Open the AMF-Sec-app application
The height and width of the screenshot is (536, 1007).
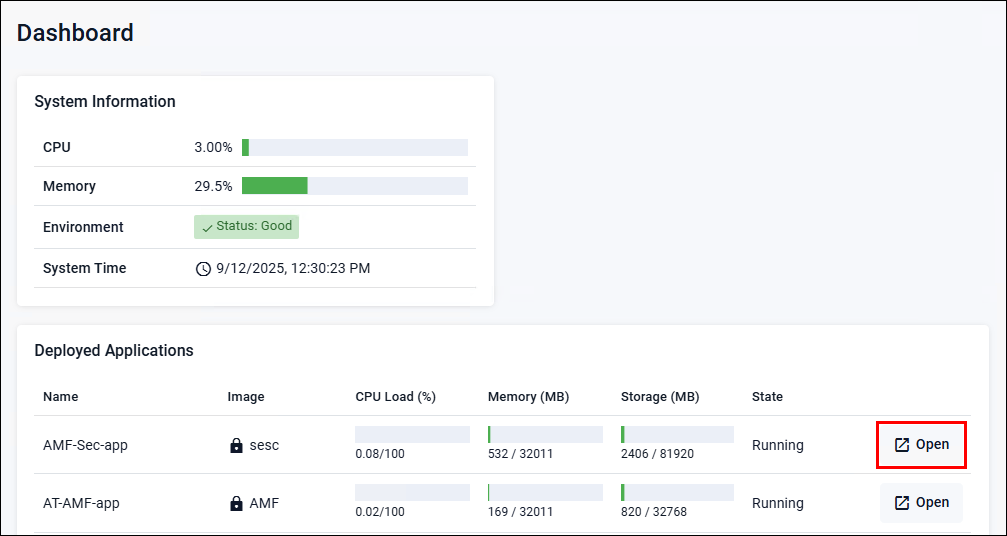[921, 444]
